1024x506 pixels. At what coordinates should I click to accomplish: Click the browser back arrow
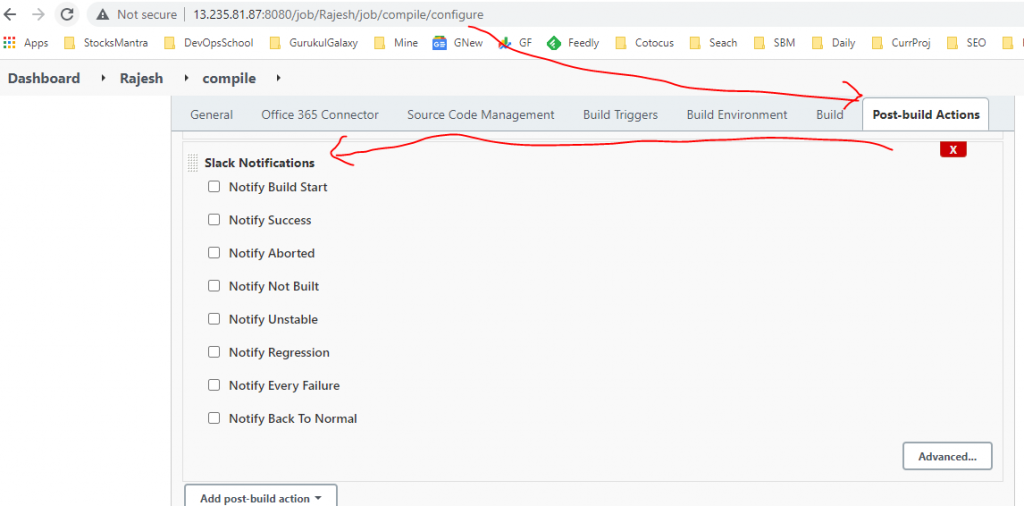pos(10,15)
